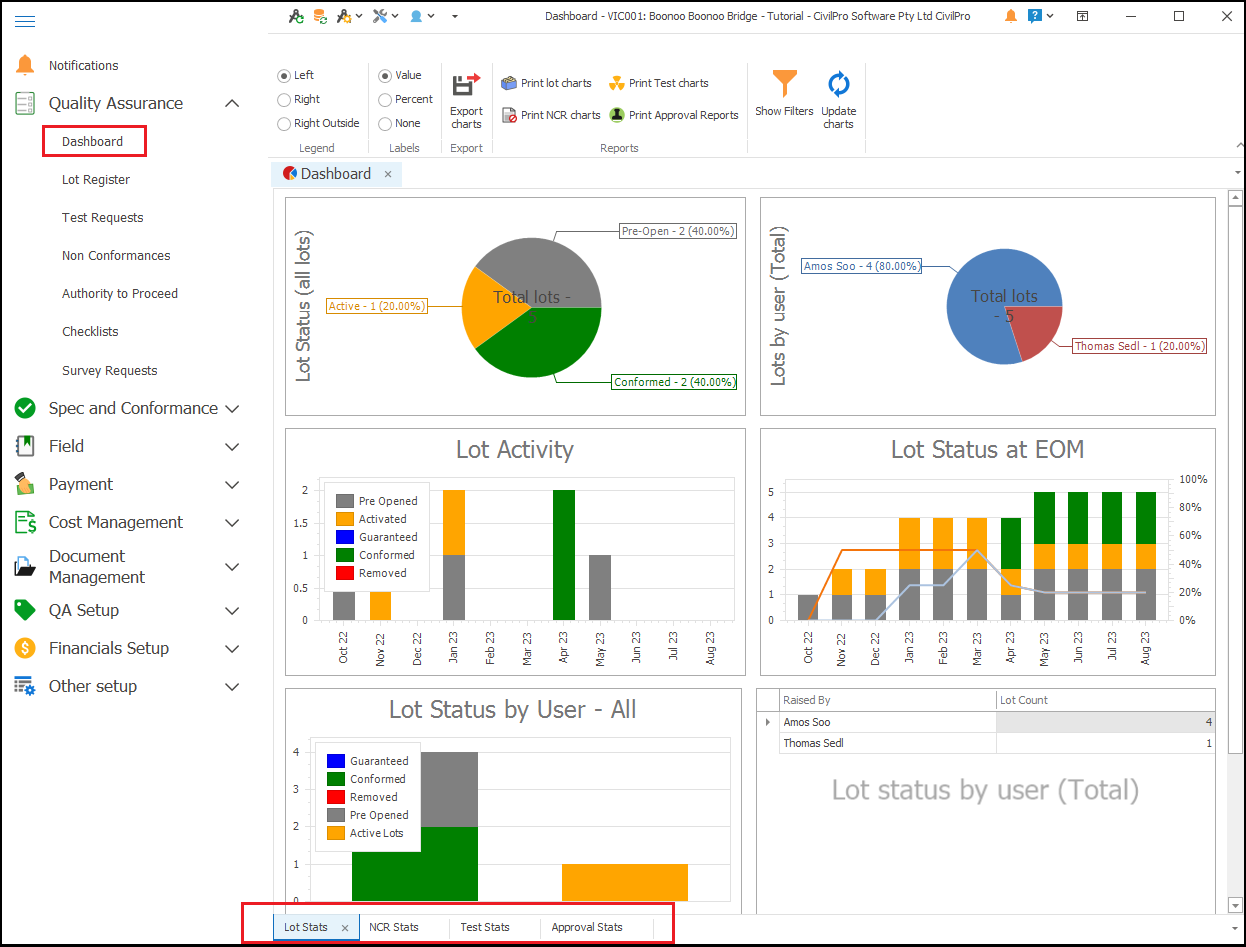Switch to the NCR Stats tab

394,927
